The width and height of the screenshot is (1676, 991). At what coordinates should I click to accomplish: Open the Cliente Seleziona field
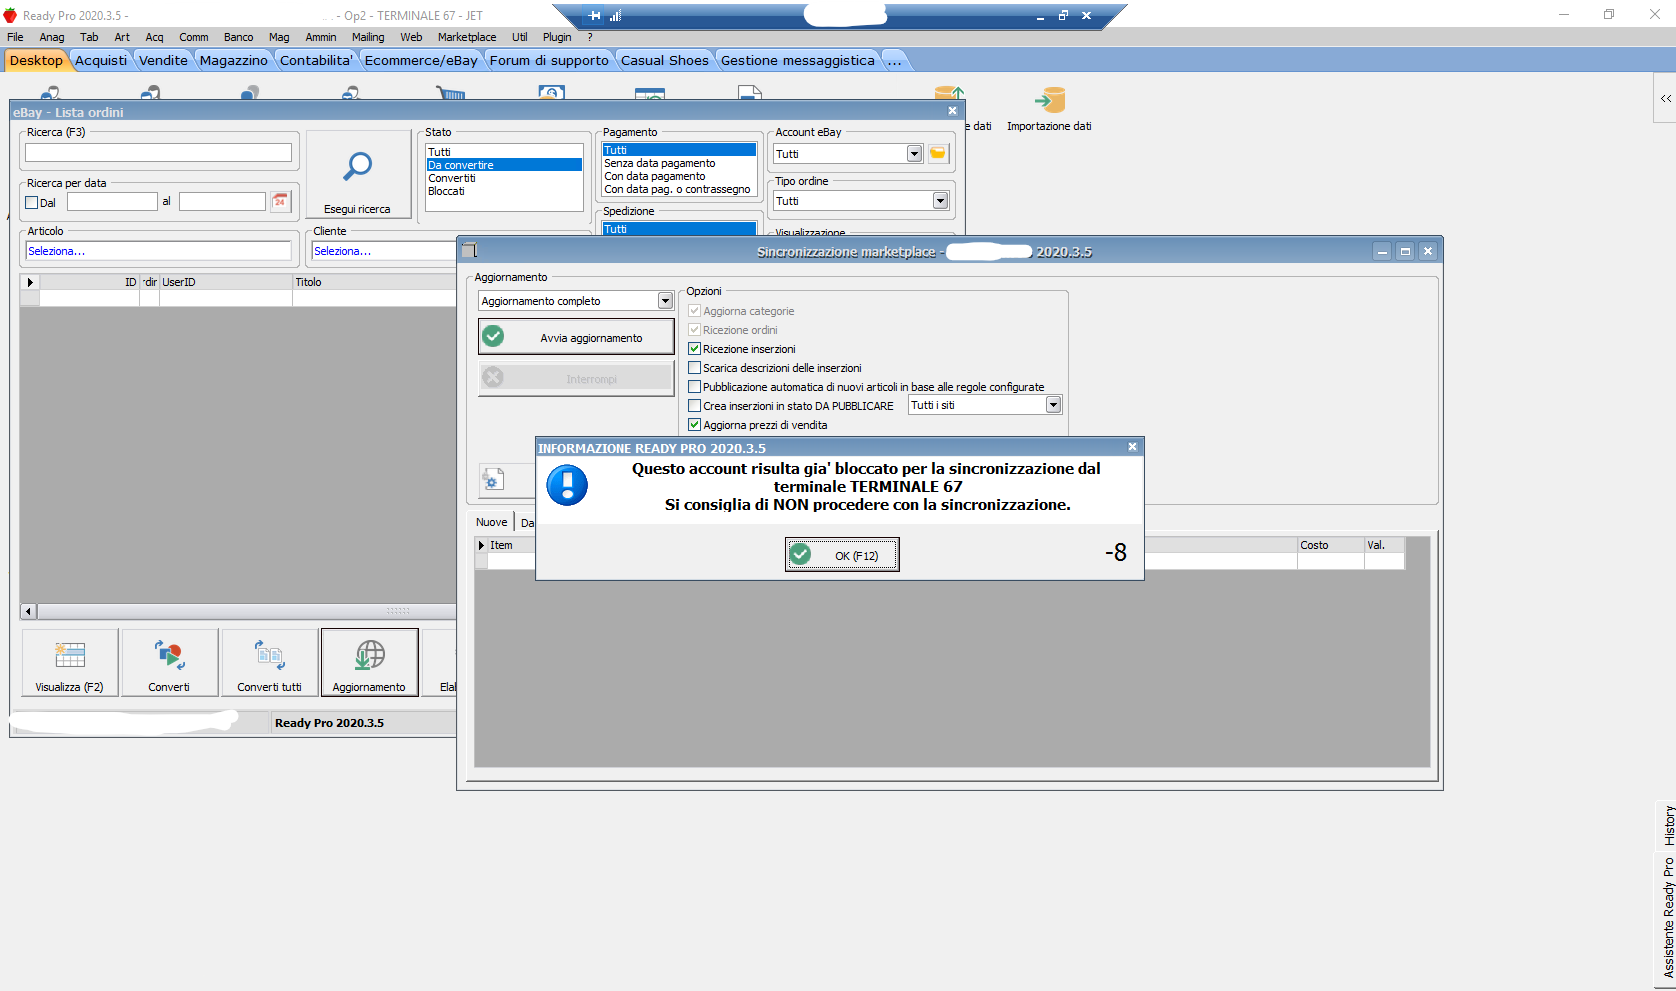[384, 251]
